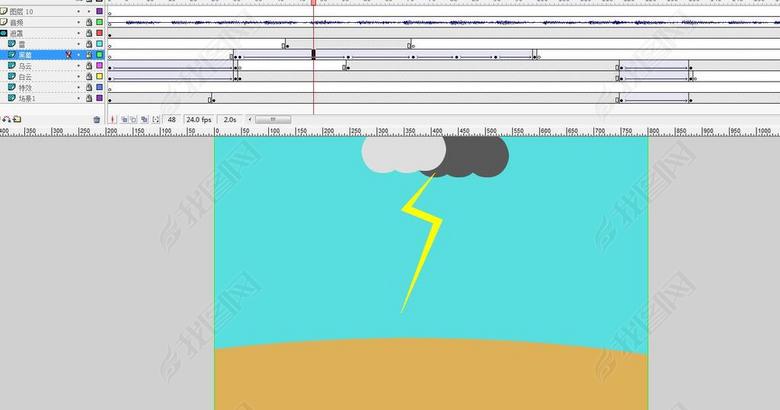The width and height of the screenshot is (780, 410).
Task: Click the 24.0 fps frame rate field
Action: pos(199,119)
